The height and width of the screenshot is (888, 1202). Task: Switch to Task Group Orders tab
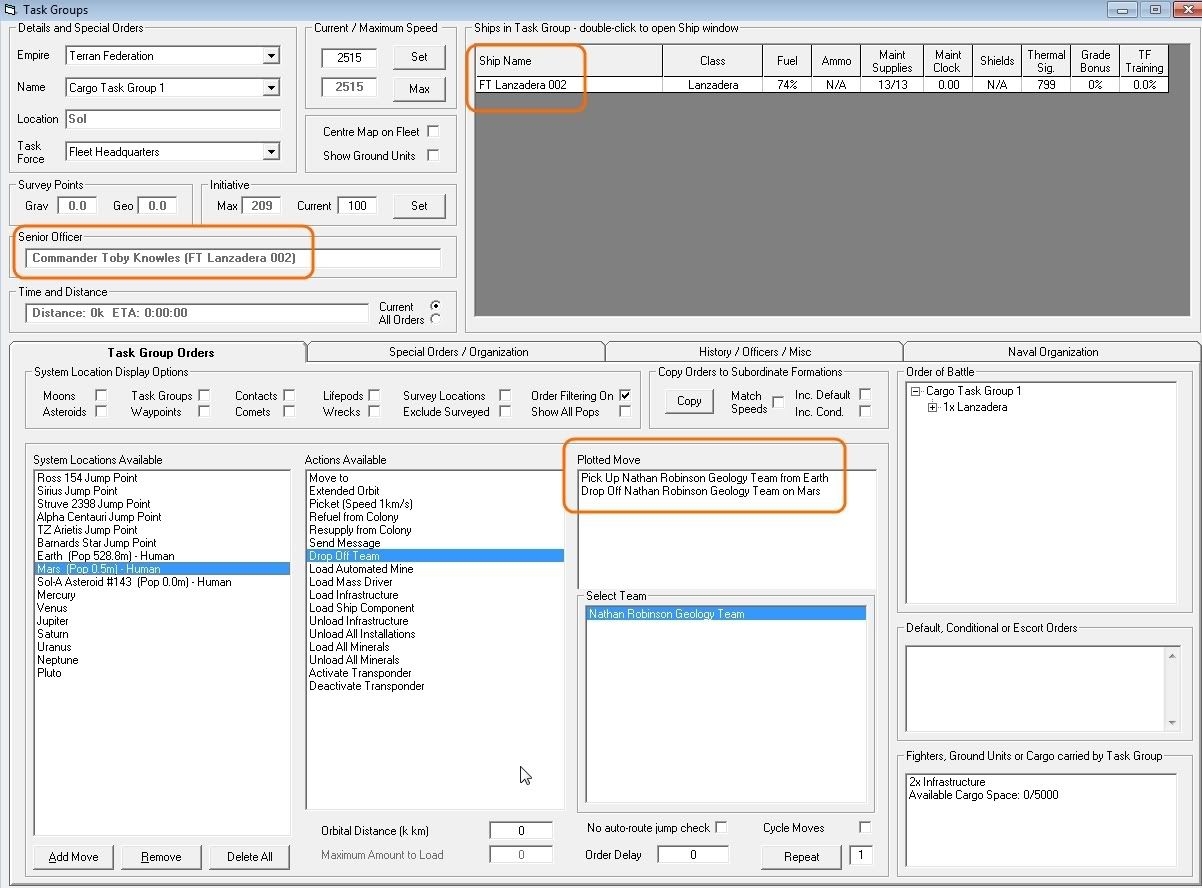point(160,352)
